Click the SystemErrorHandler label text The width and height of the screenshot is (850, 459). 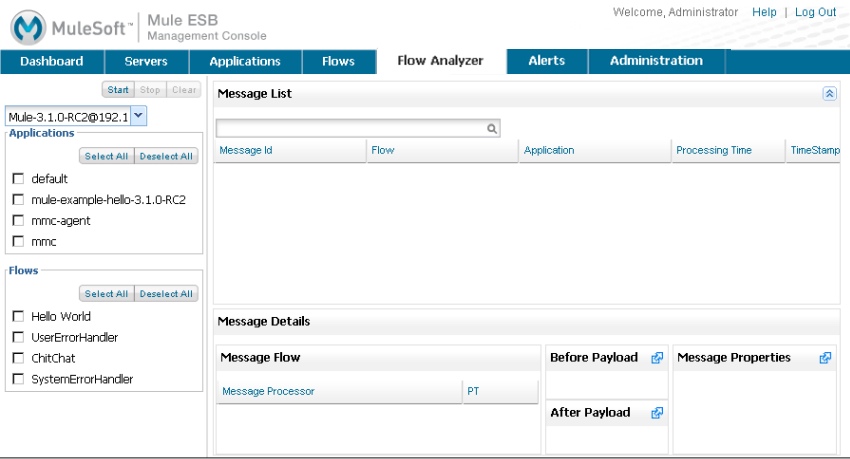(82, 379)
